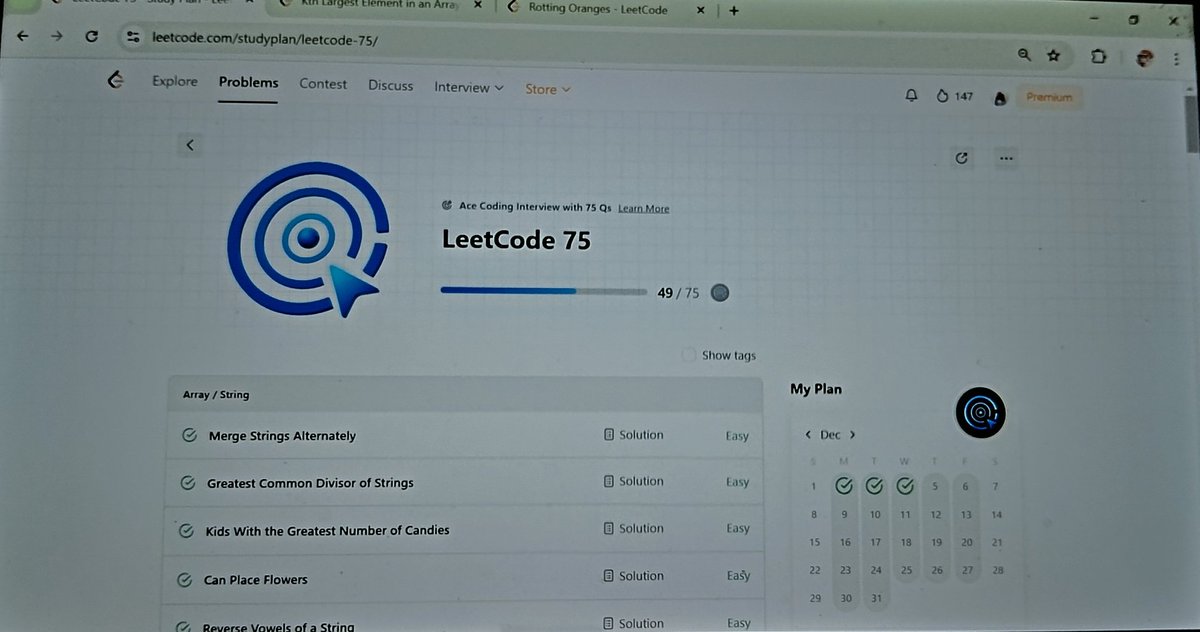Close the Kth Largest Element tab
The image size is (1200, 632).
[478, 6]
